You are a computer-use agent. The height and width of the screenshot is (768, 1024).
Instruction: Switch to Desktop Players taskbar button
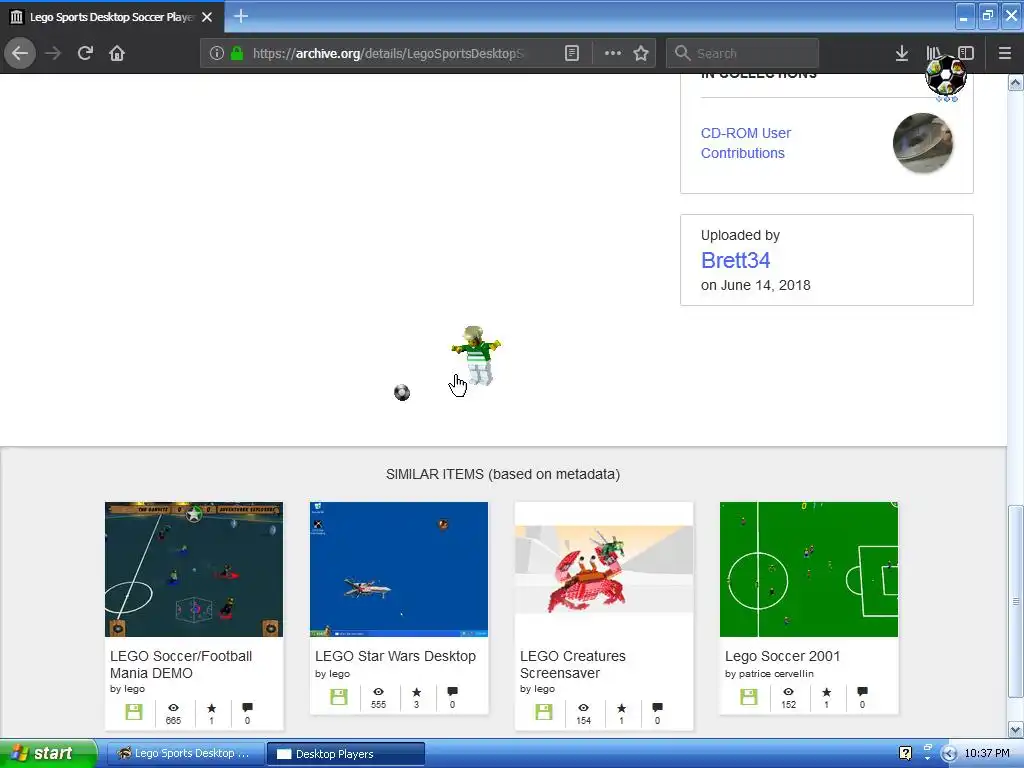[346, 754]
